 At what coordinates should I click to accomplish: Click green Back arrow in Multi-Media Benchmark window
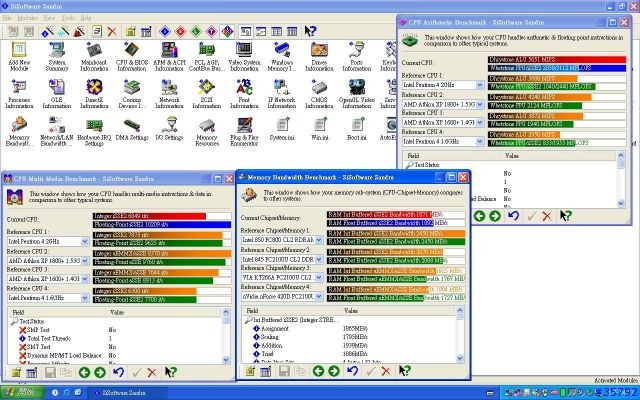point(84,372)
